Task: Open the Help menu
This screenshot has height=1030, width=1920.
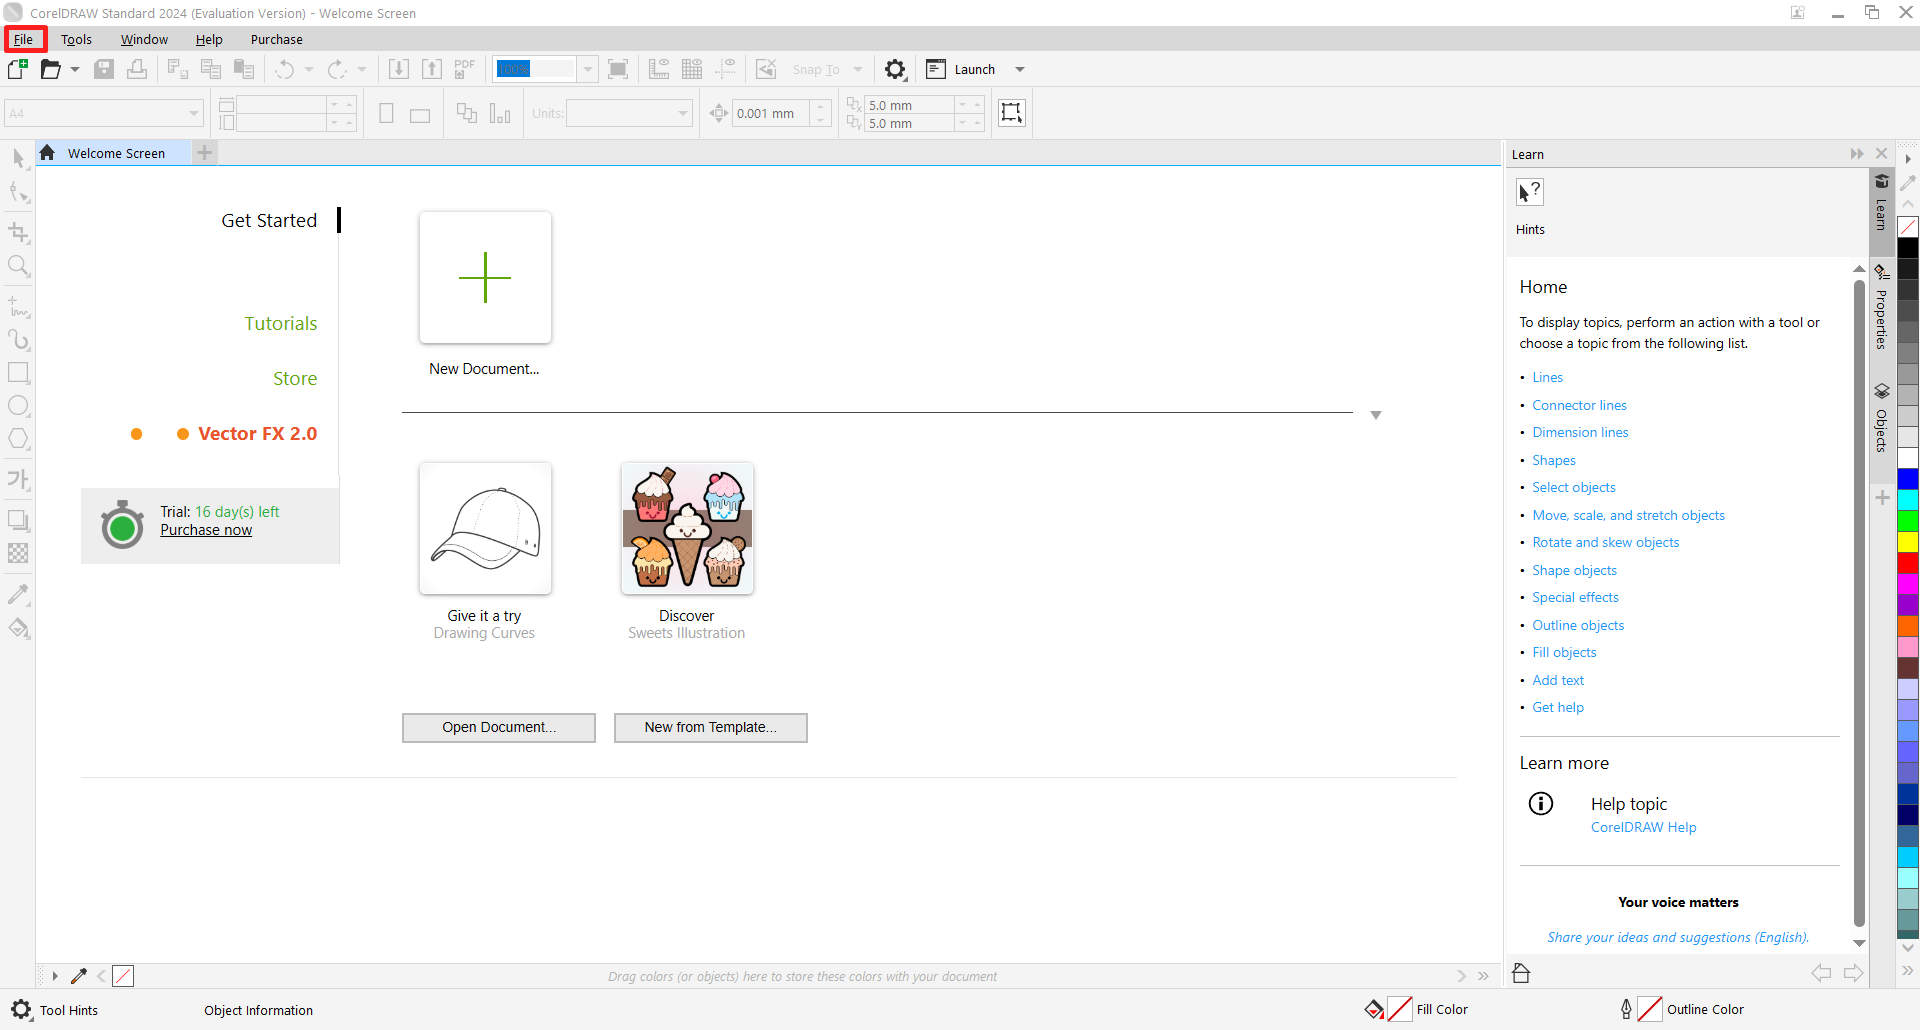Action: (x=209, y=39)
